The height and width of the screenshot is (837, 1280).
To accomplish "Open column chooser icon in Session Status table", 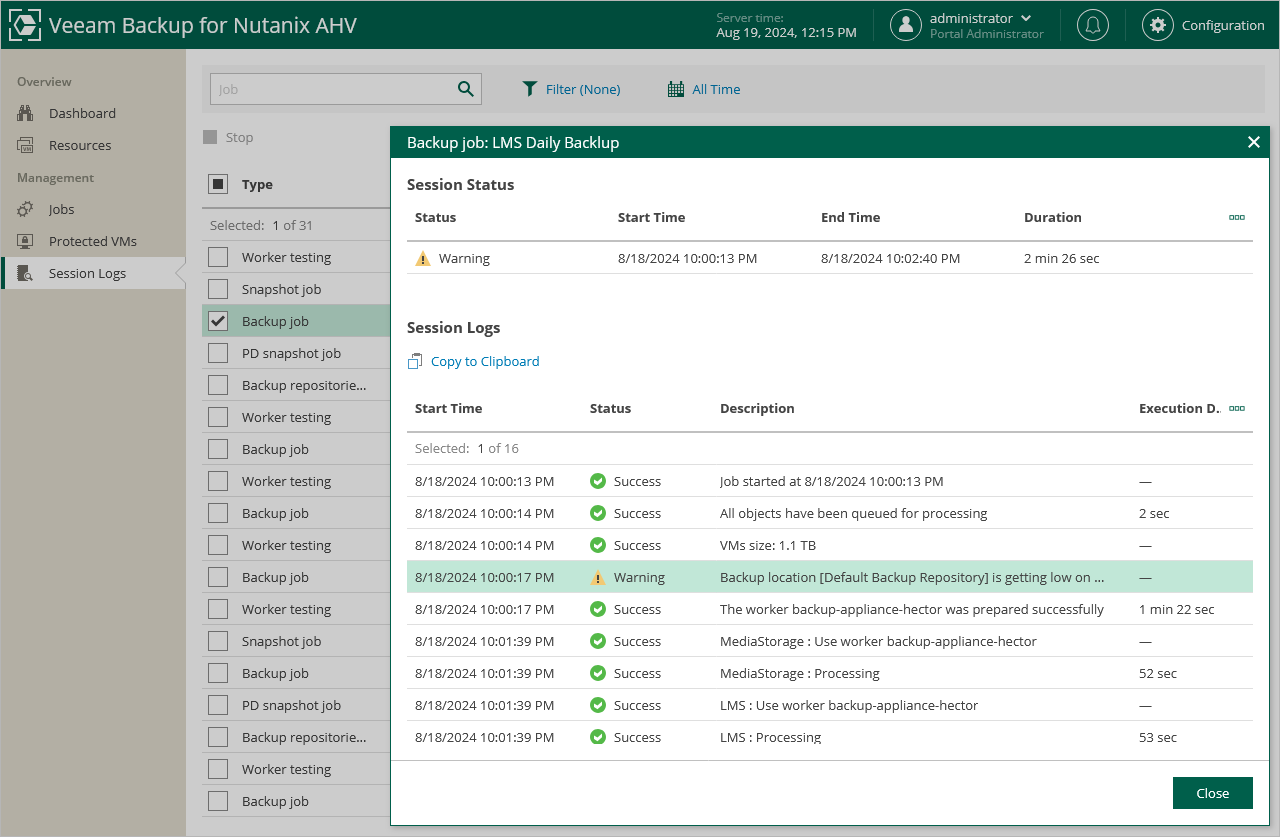I will [1236, 217].
